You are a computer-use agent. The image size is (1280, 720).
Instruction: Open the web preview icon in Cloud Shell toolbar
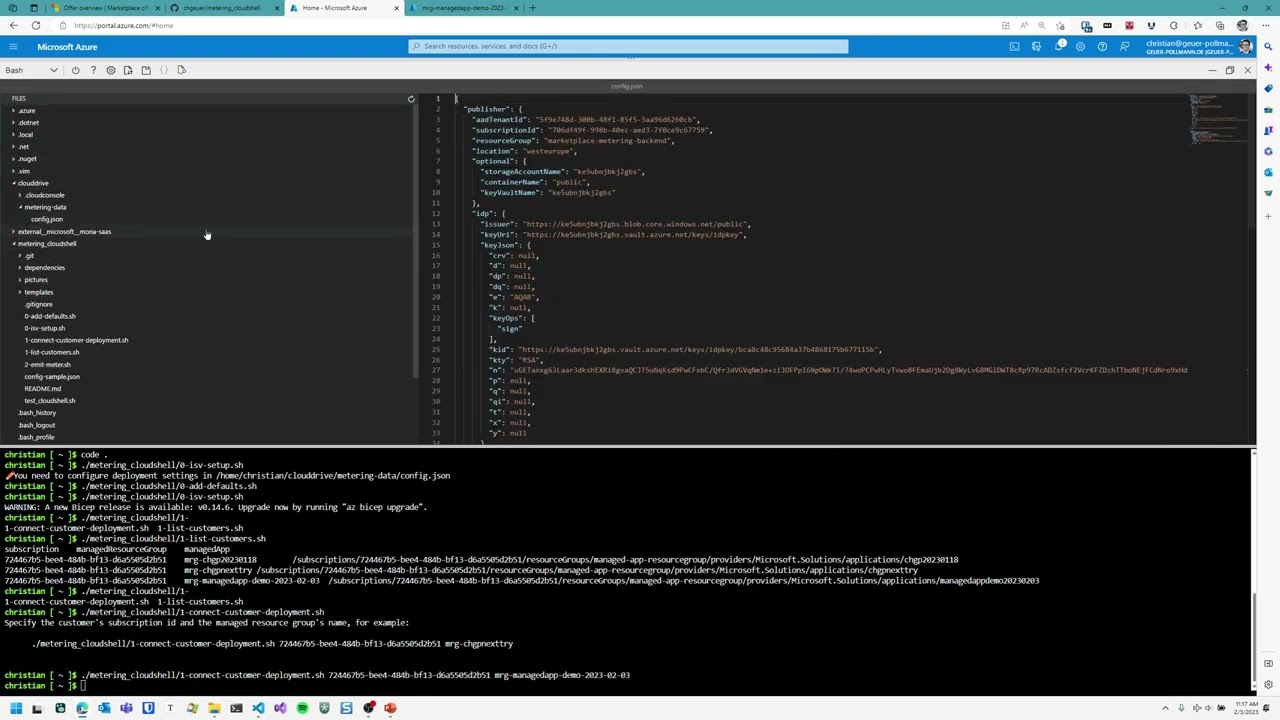click(181, 70)
